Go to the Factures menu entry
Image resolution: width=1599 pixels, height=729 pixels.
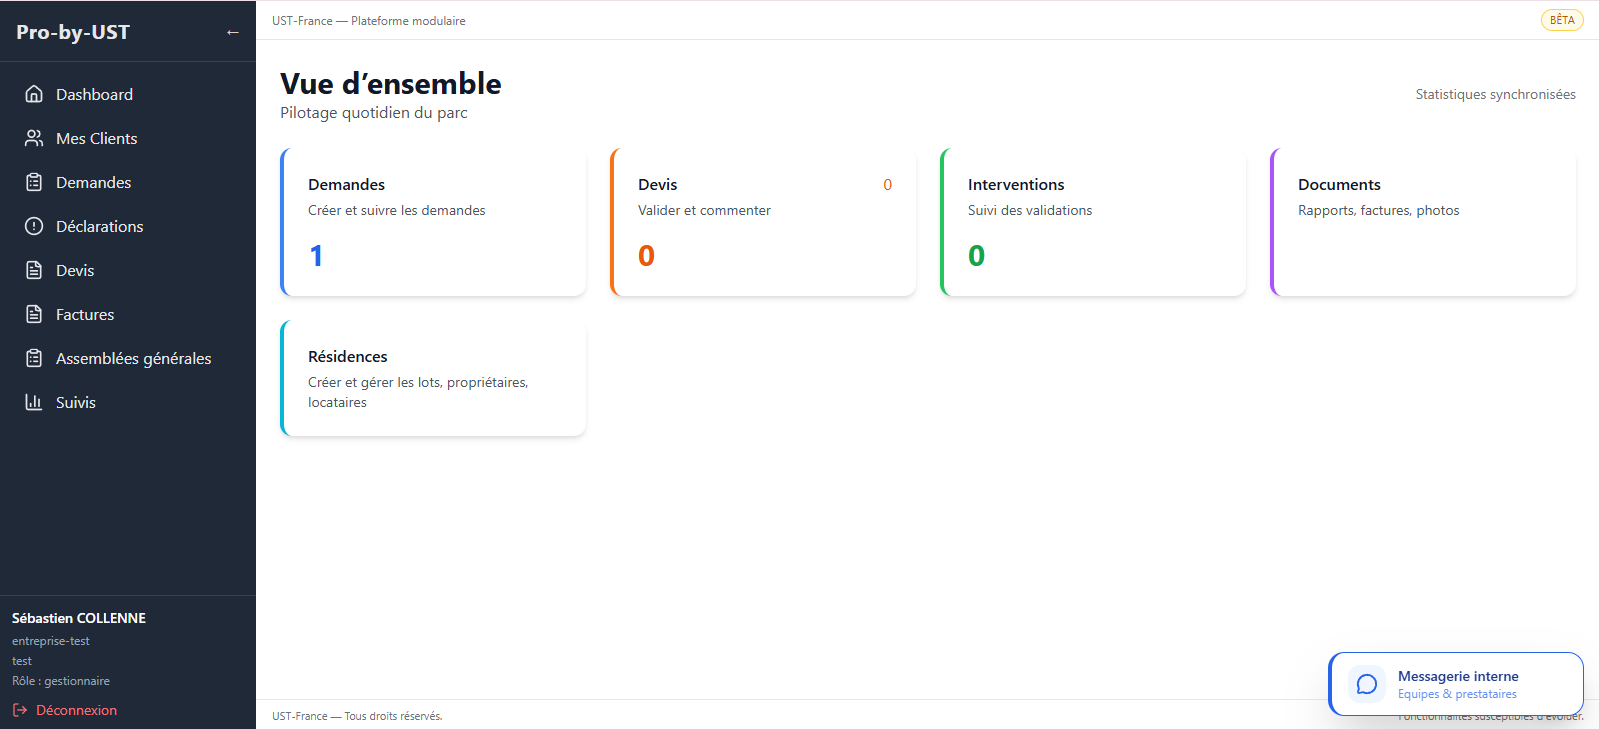(x=128, y=314)
